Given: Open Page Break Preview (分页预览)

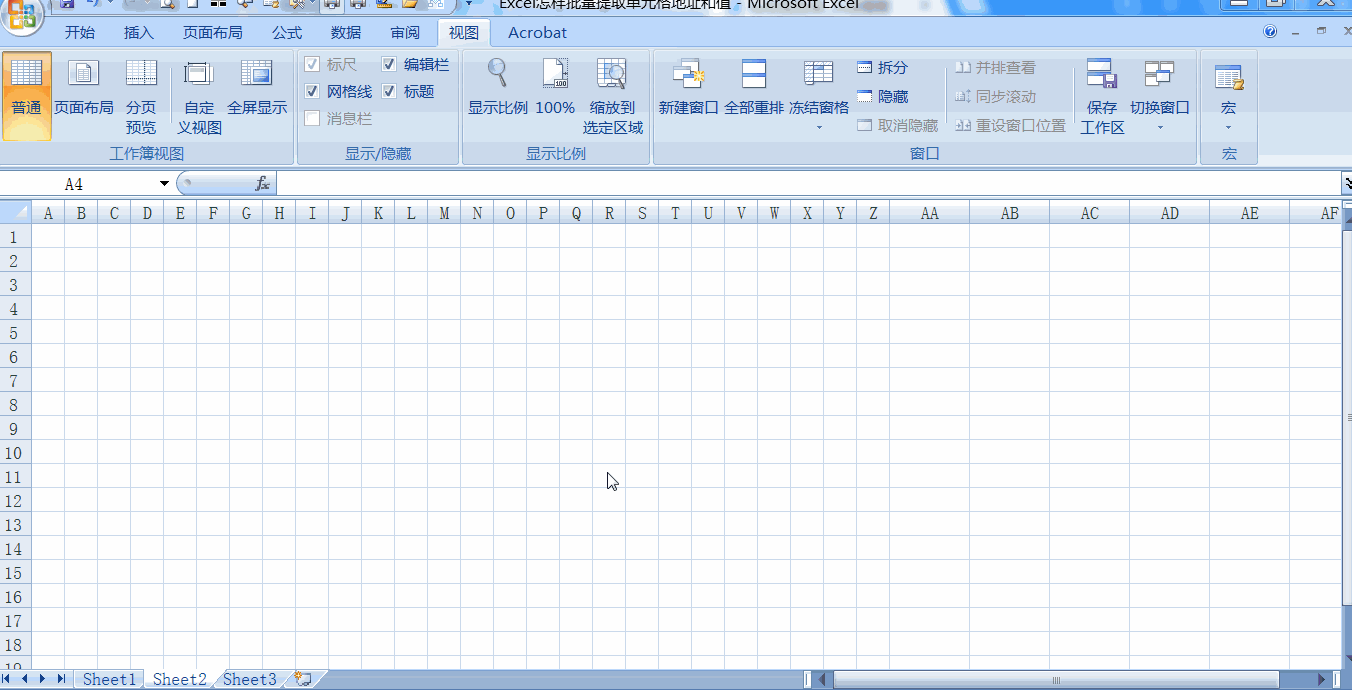Looking at the screenshot, I should tap(141, 96).
